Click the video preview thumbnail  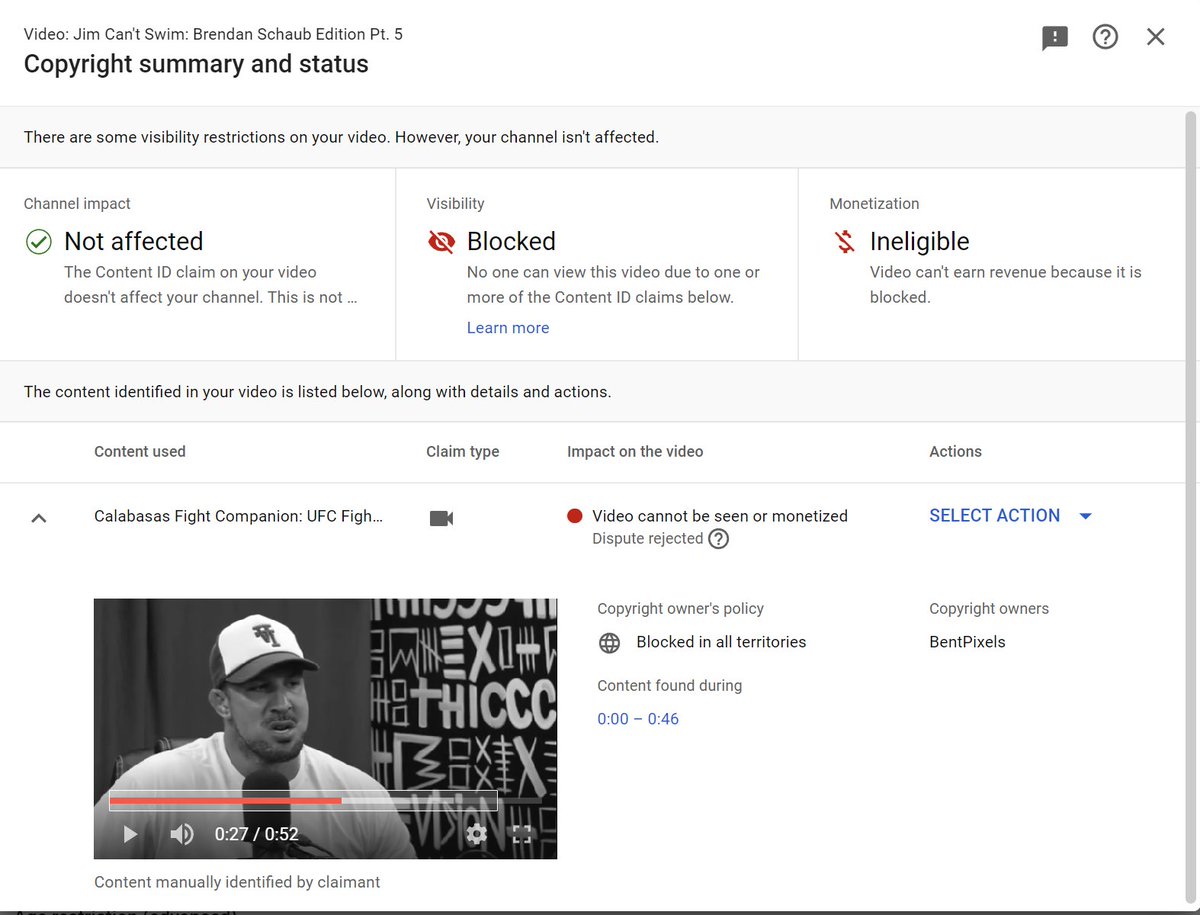point(325,728)
